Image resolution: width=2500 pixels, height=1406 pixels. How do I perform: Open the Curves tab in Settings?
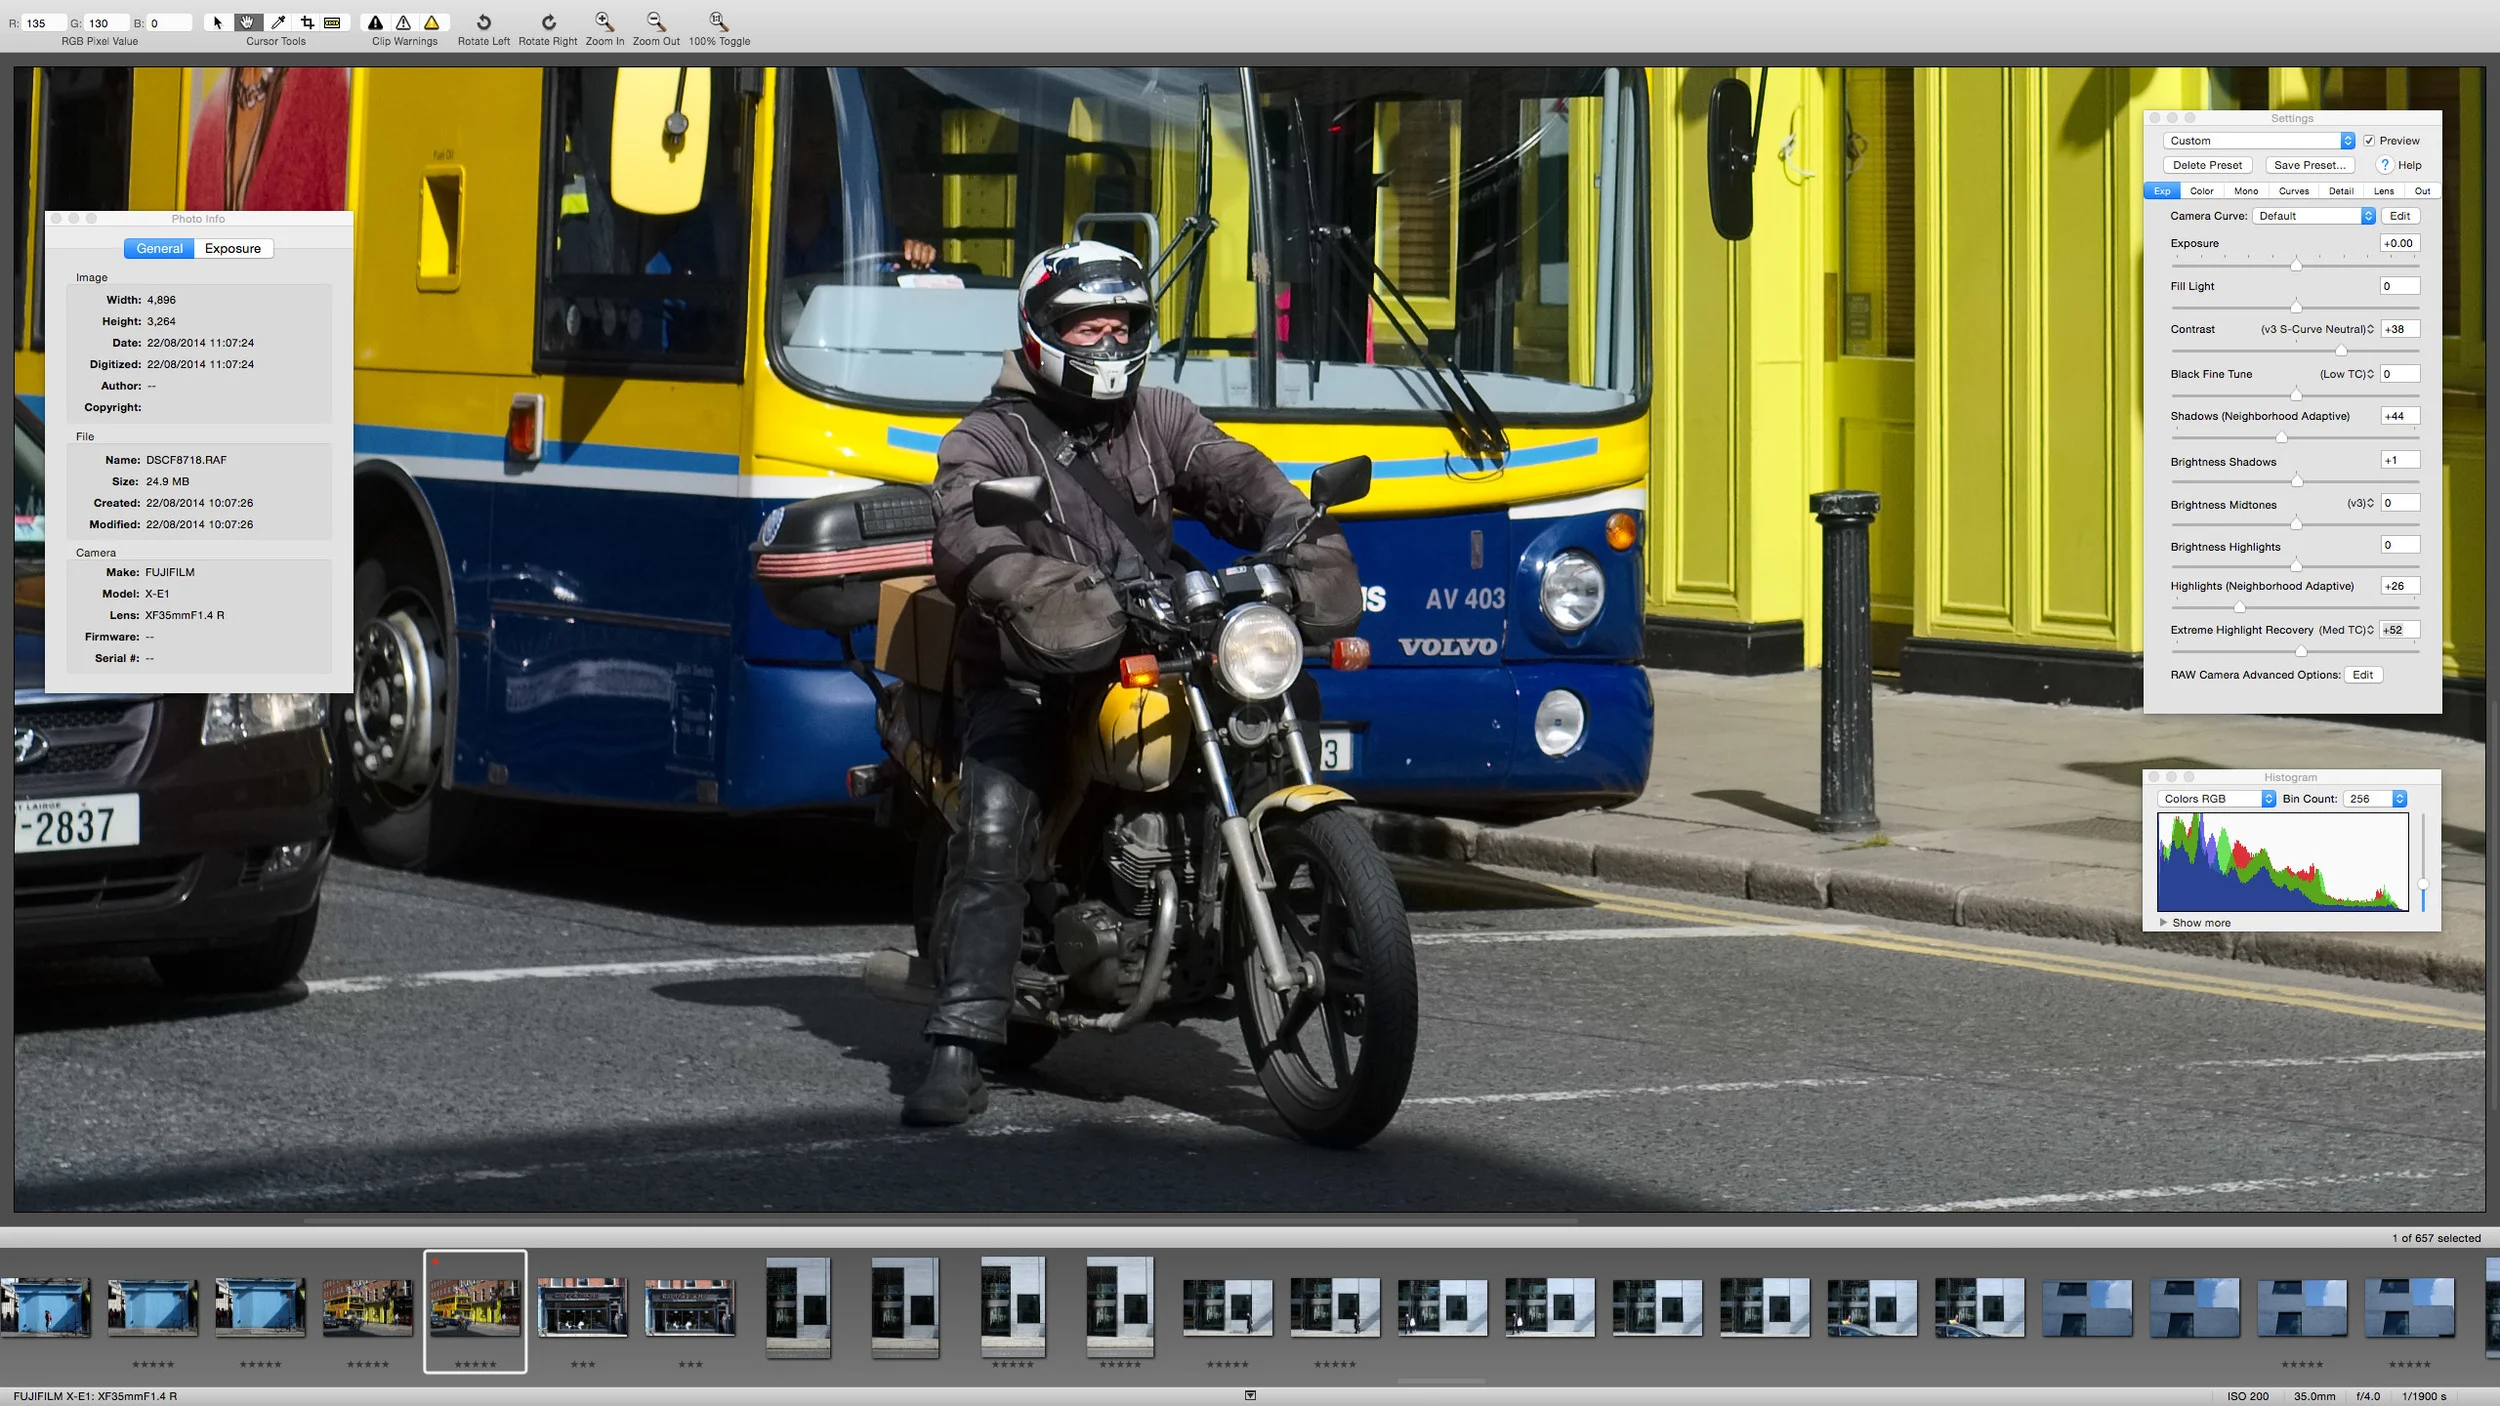point(2293,191)
